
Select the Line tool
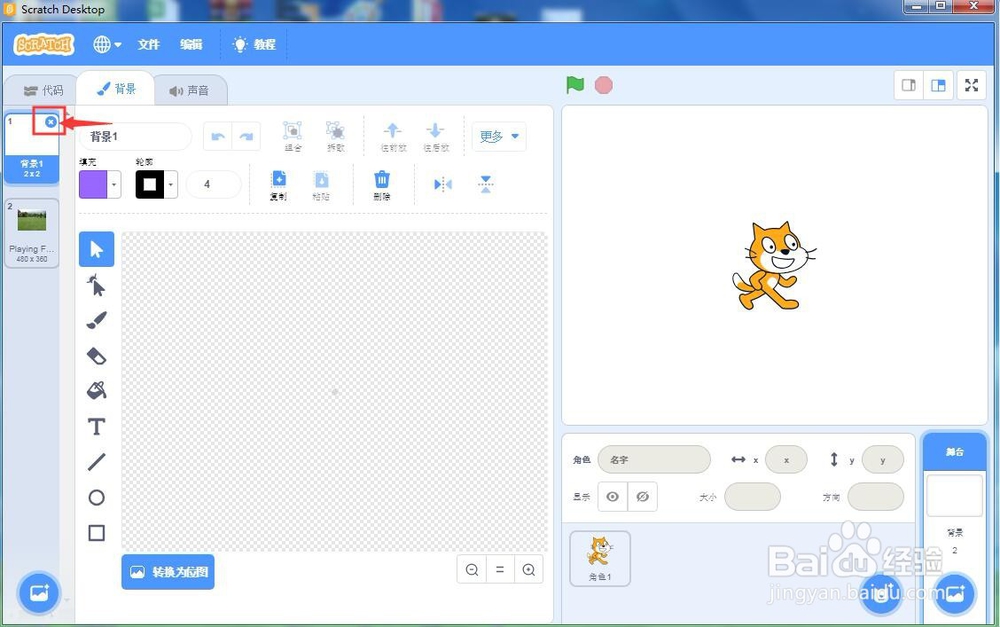[96, 462]
